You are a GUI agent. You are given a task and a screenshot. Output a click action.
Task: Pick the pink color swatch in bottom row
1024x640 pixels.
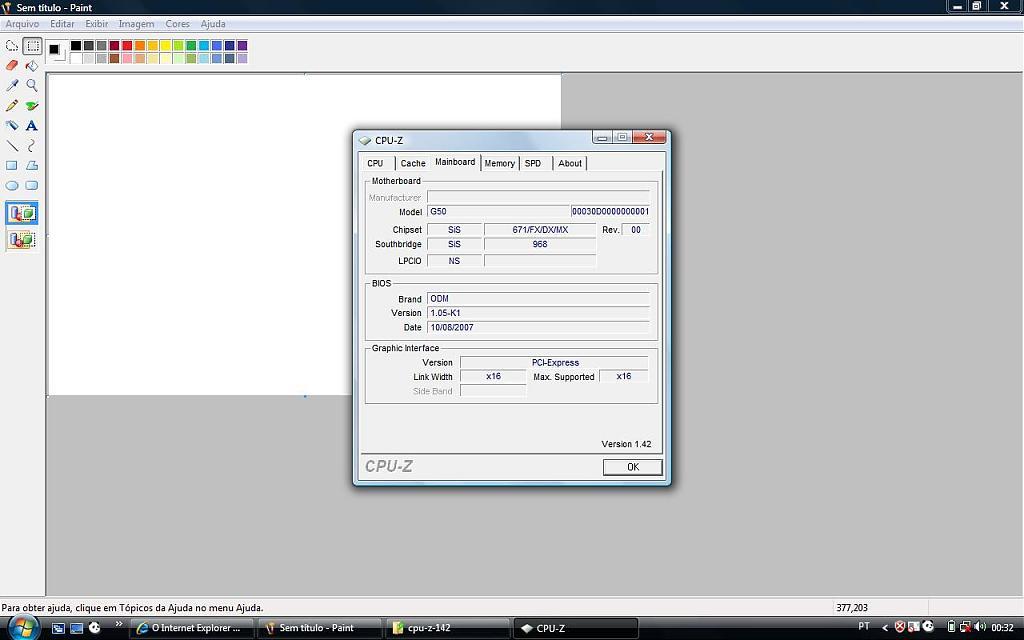click(x=127, y=58)
